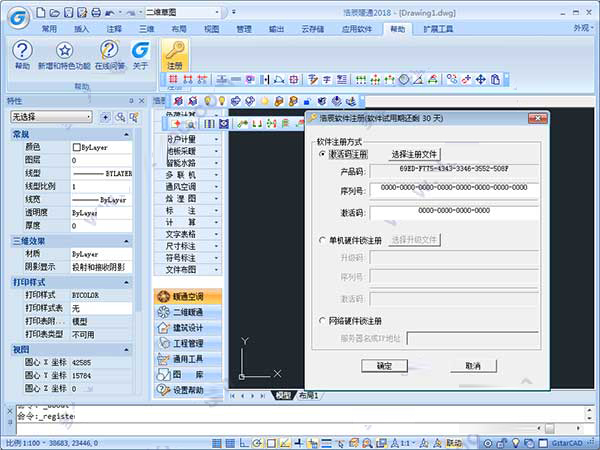Image resolution: width=600 pixels, height=450 pixels.
Task: Click the Open folder icon in quick access toolbar
Action: coord(54,13)
